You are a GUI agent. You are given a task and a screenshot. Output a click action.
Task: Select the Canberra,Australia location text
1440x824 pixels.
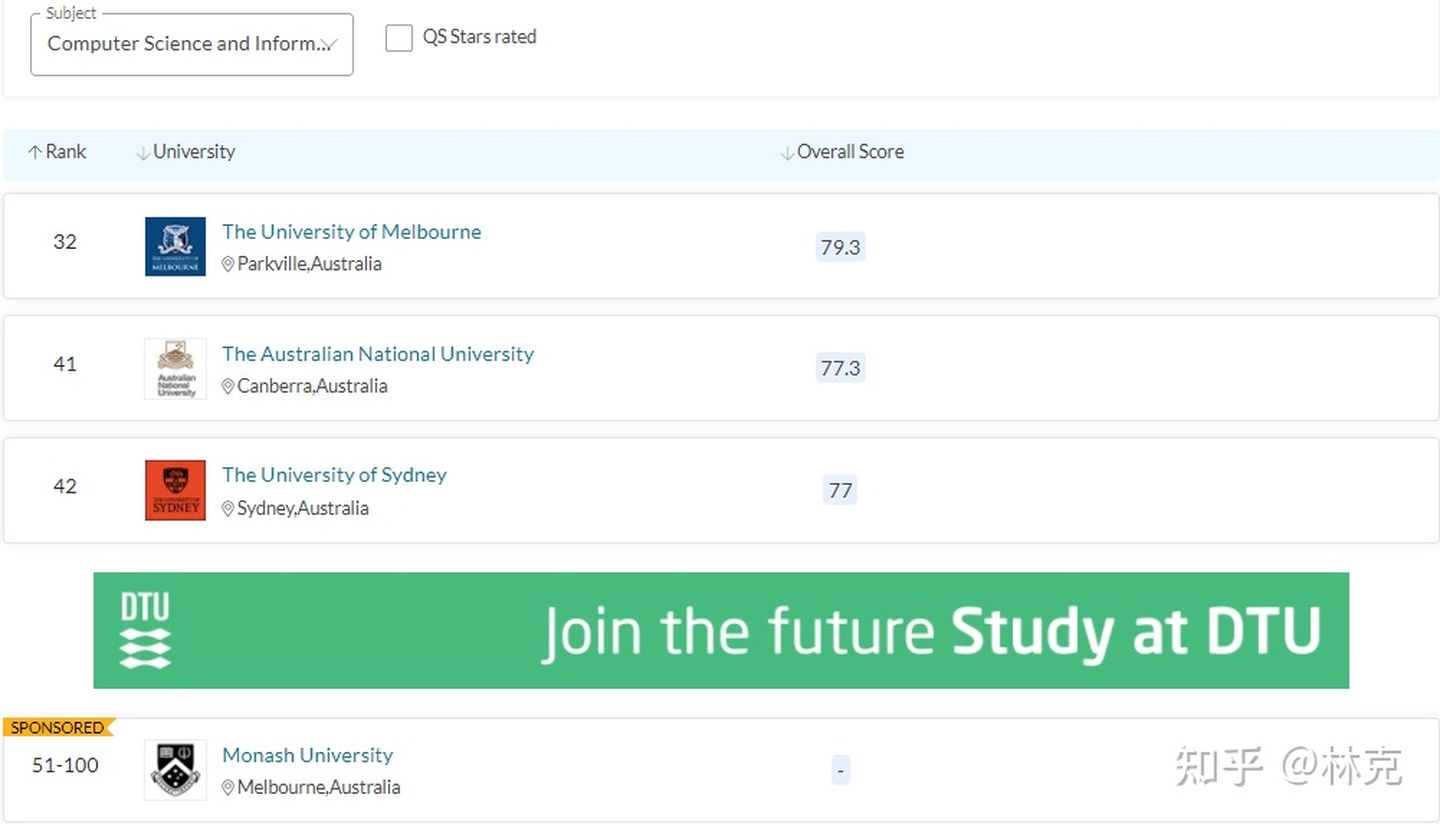pyautogui.click(x=312, y=387)
